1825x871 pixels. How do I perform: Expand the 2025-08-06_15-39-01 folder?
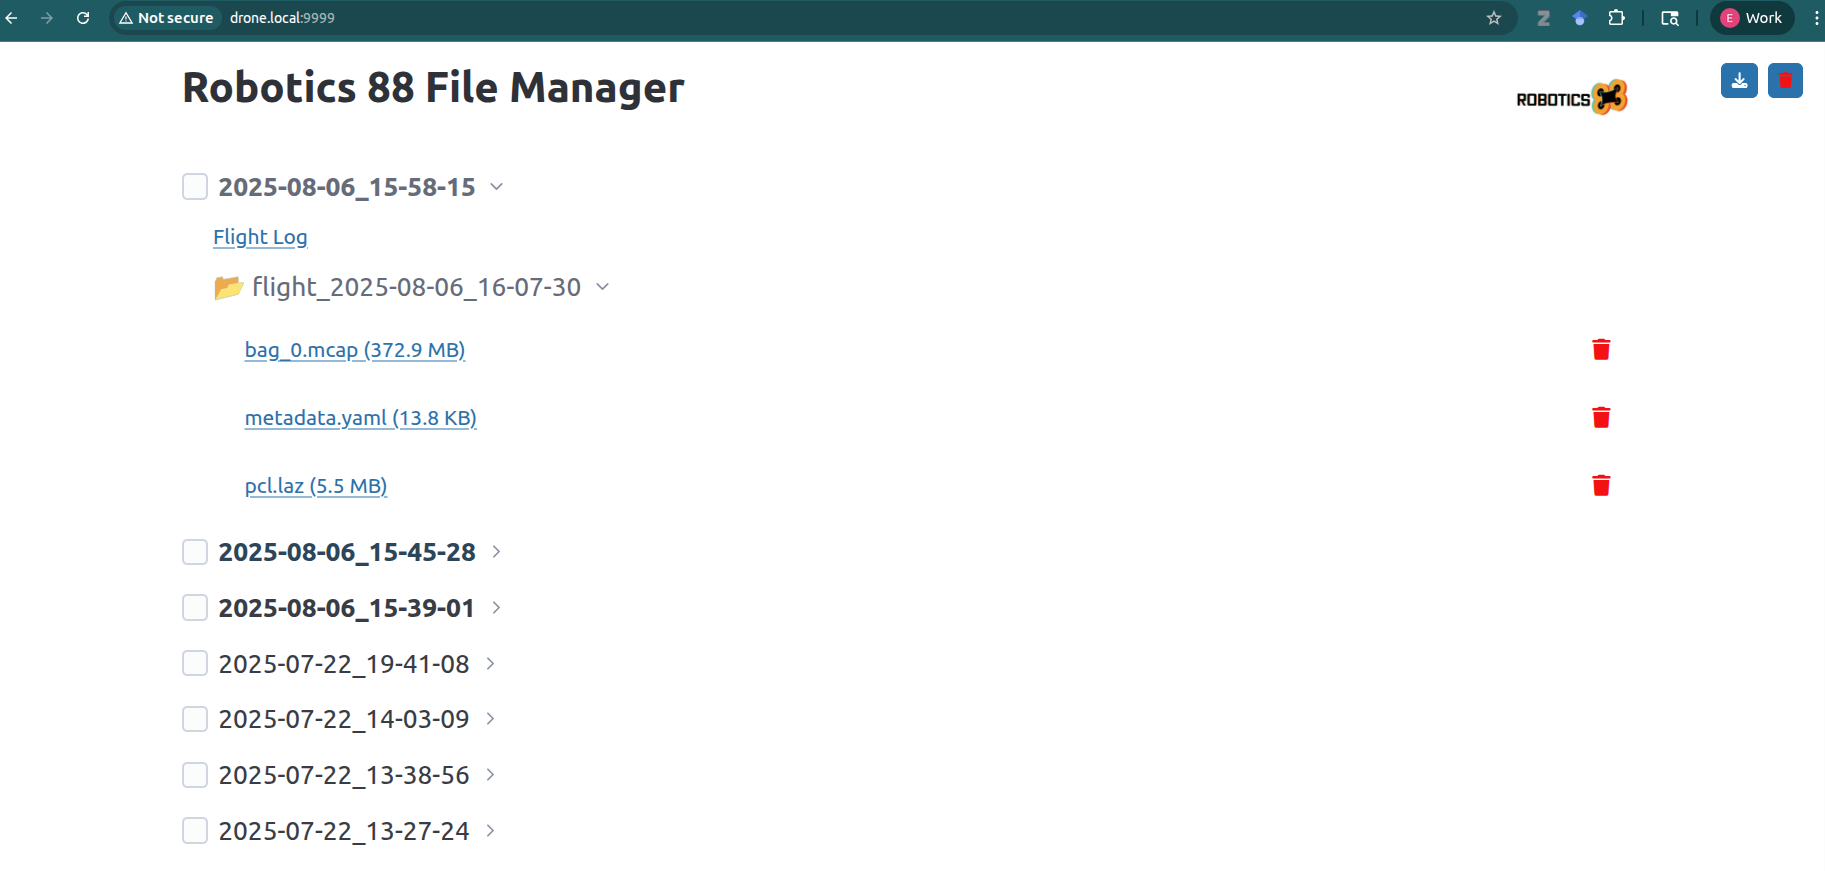point(496,607)
